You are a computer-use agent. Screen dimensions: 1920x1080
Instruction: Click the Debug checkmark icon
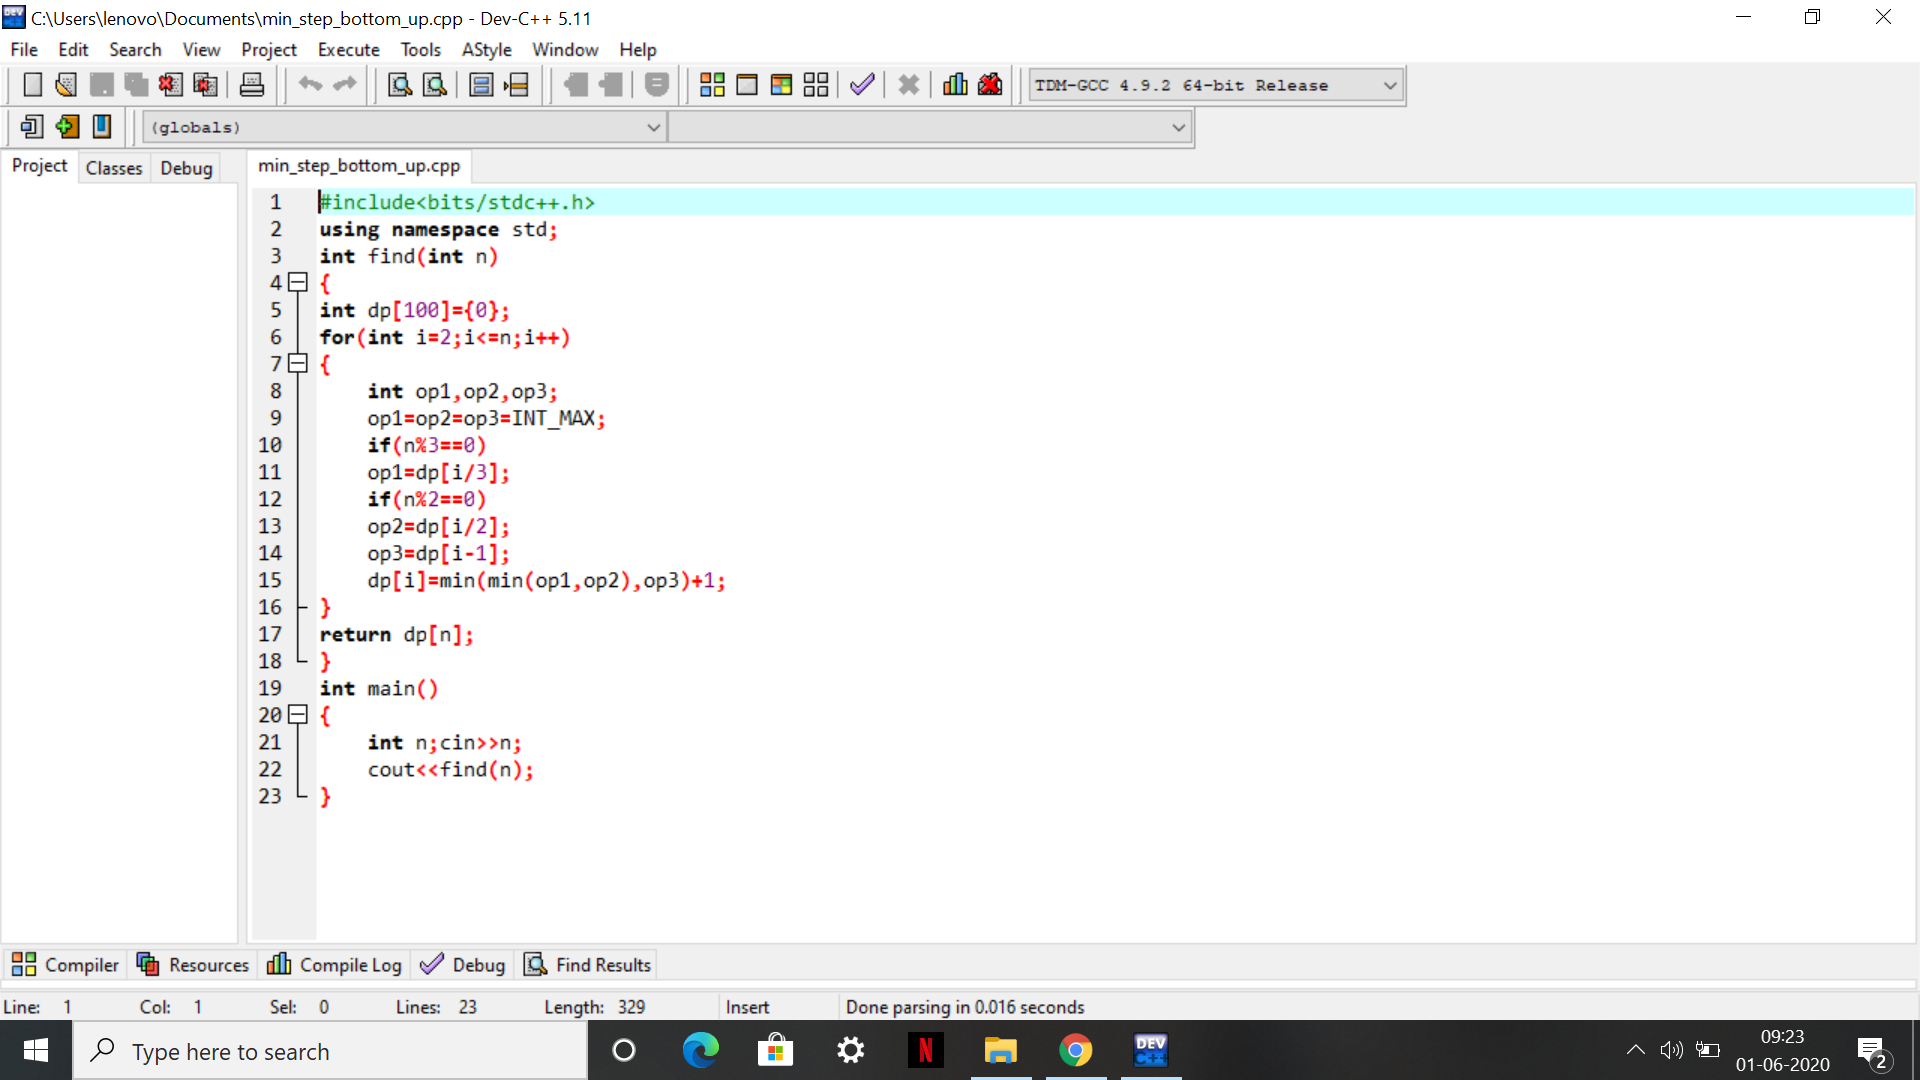click(x=862, y=85)
